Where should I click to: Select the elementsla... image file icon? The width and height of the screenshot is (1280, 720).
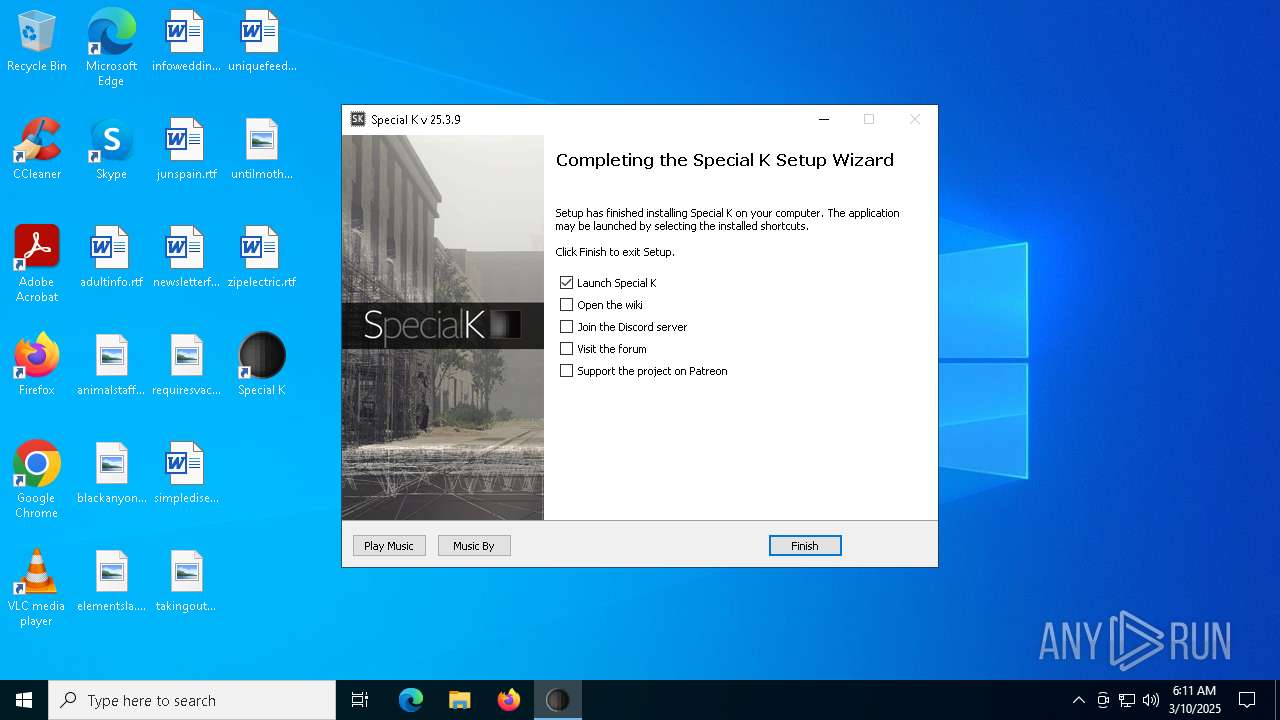coord(111,582)
